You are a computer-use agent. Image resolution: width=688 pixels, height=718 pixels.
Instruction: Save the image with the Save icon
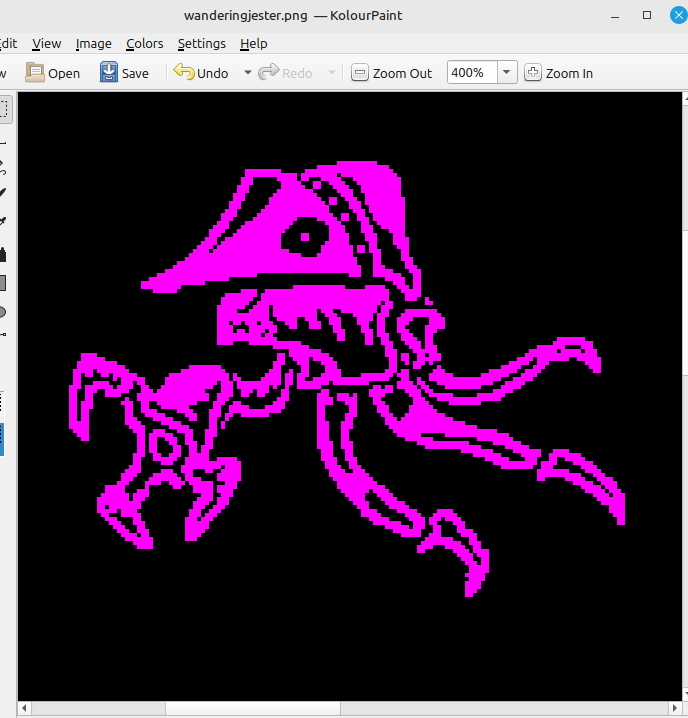pos(124,73)
